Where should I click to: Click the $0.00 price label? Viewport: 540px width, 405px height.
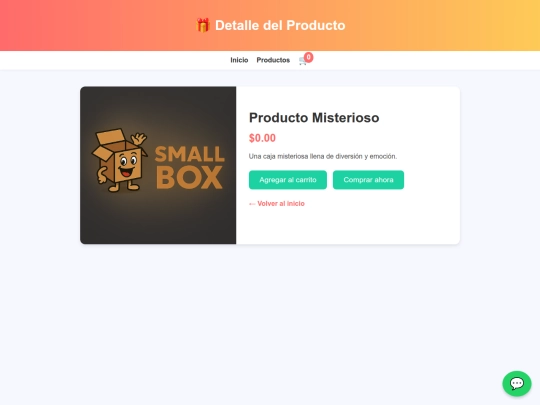(262, 138)
